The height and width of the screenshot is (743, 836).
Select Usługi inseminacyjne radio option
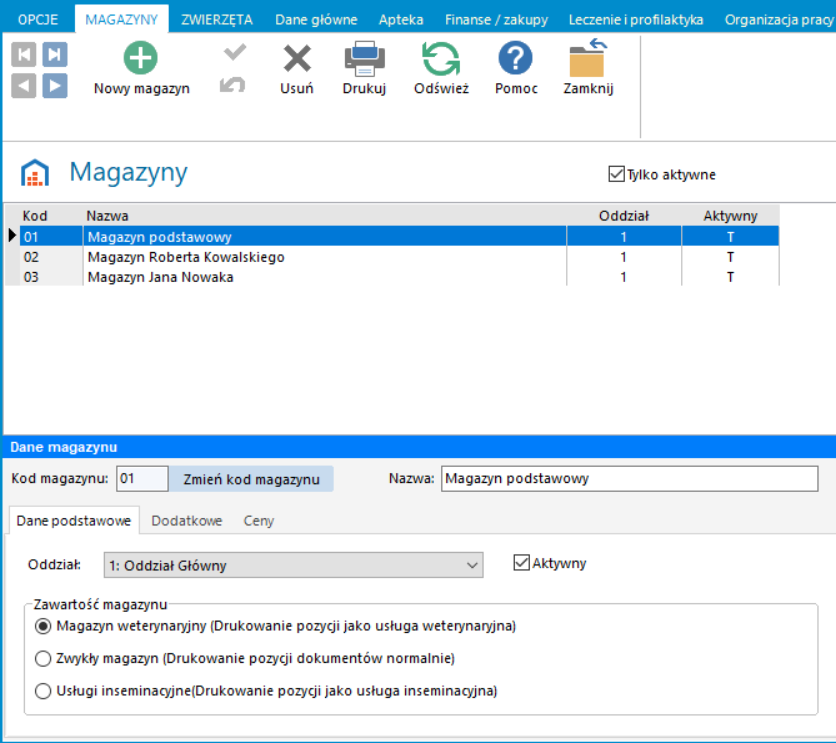pyautogui.click(x=43, y=691)
